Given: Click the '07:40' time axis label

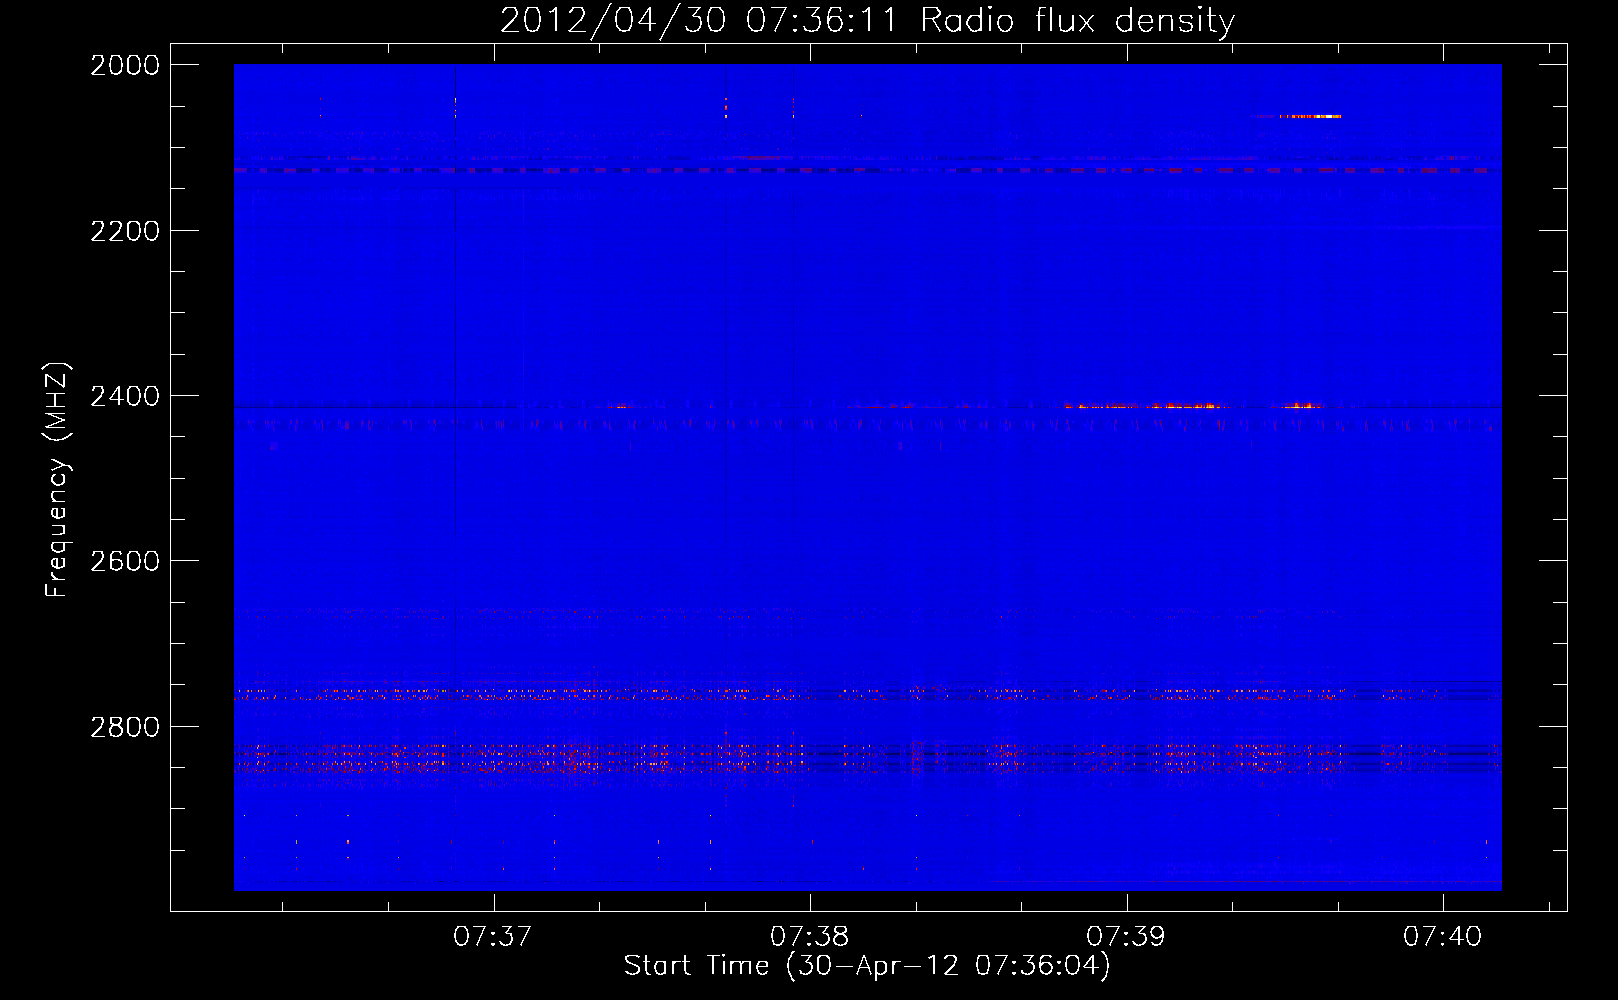Looking at the screenshot, I should [1442, 936].
